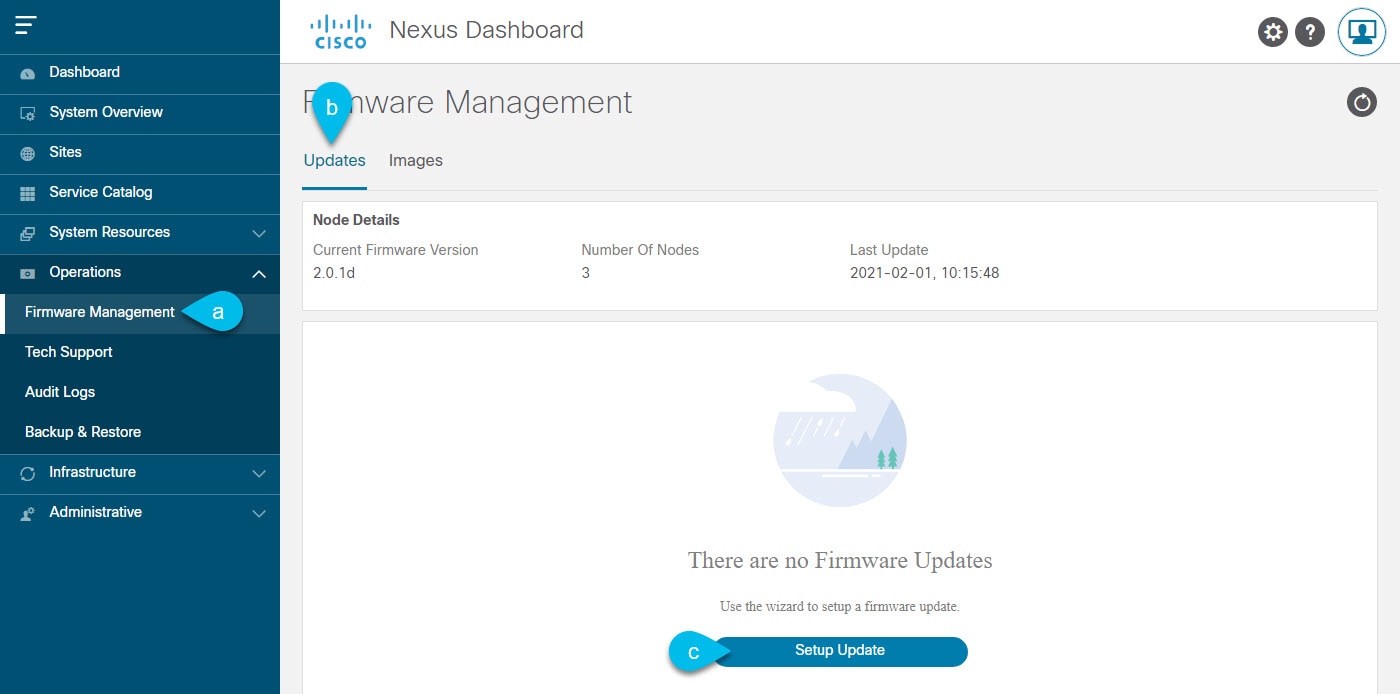Open the user profile avatar
This screenshot has height=694, width=1400.
tap(1361, 31)
